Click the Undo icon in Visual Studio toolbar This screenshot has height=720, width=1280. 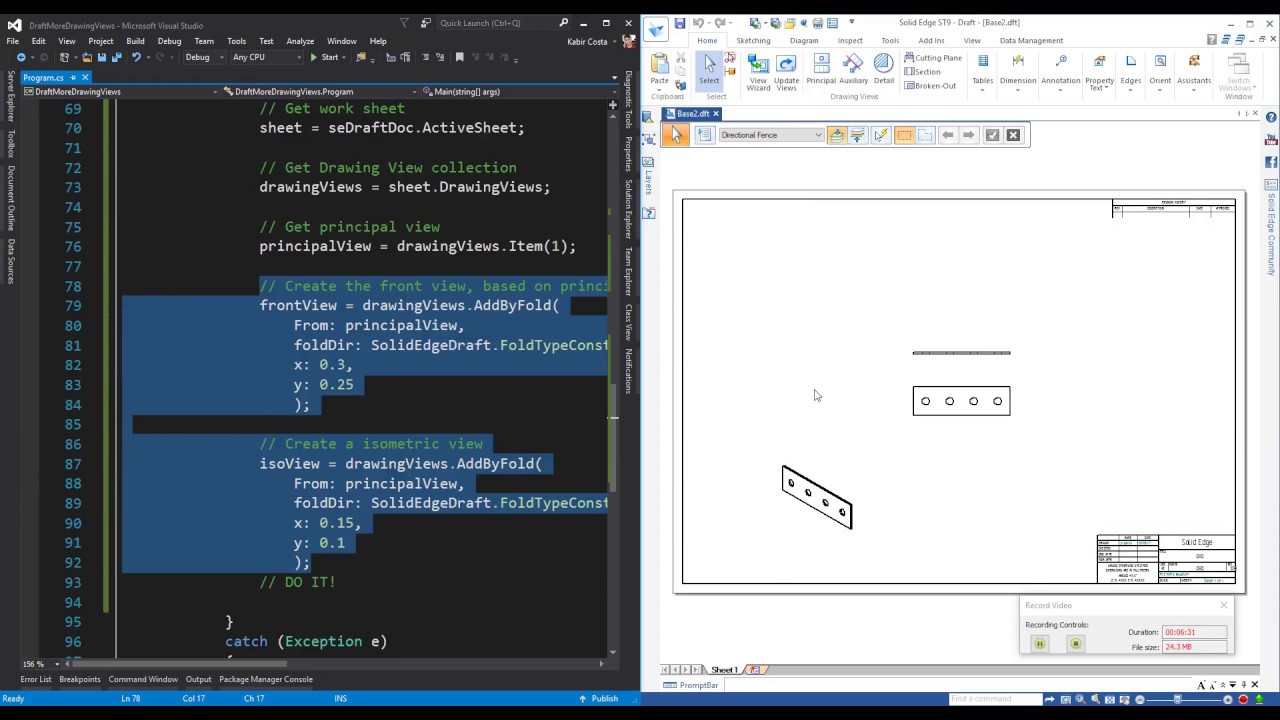pos(136,57)
